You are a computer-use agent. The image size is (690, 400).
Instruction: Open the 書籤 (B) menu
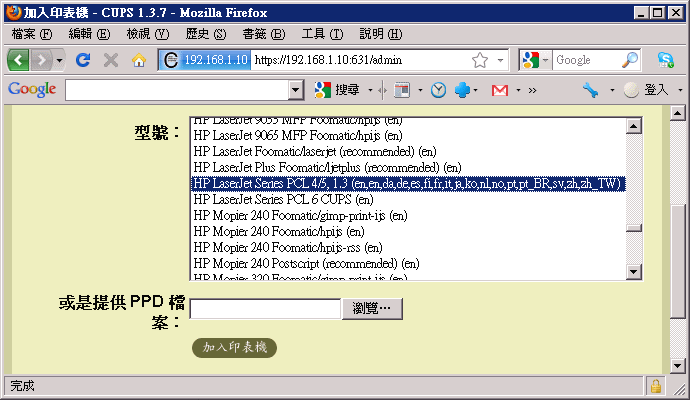pos(264,34)
